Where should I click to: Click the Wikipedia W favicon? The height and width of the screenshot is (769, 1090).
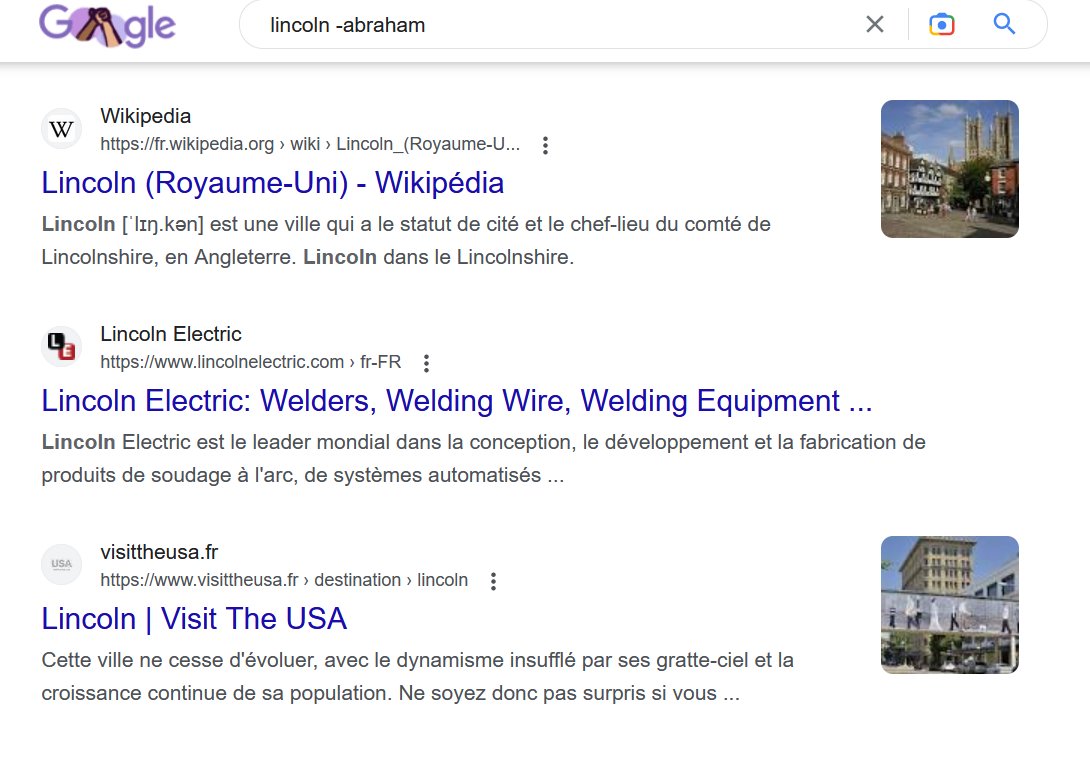[x=61, y=129]
